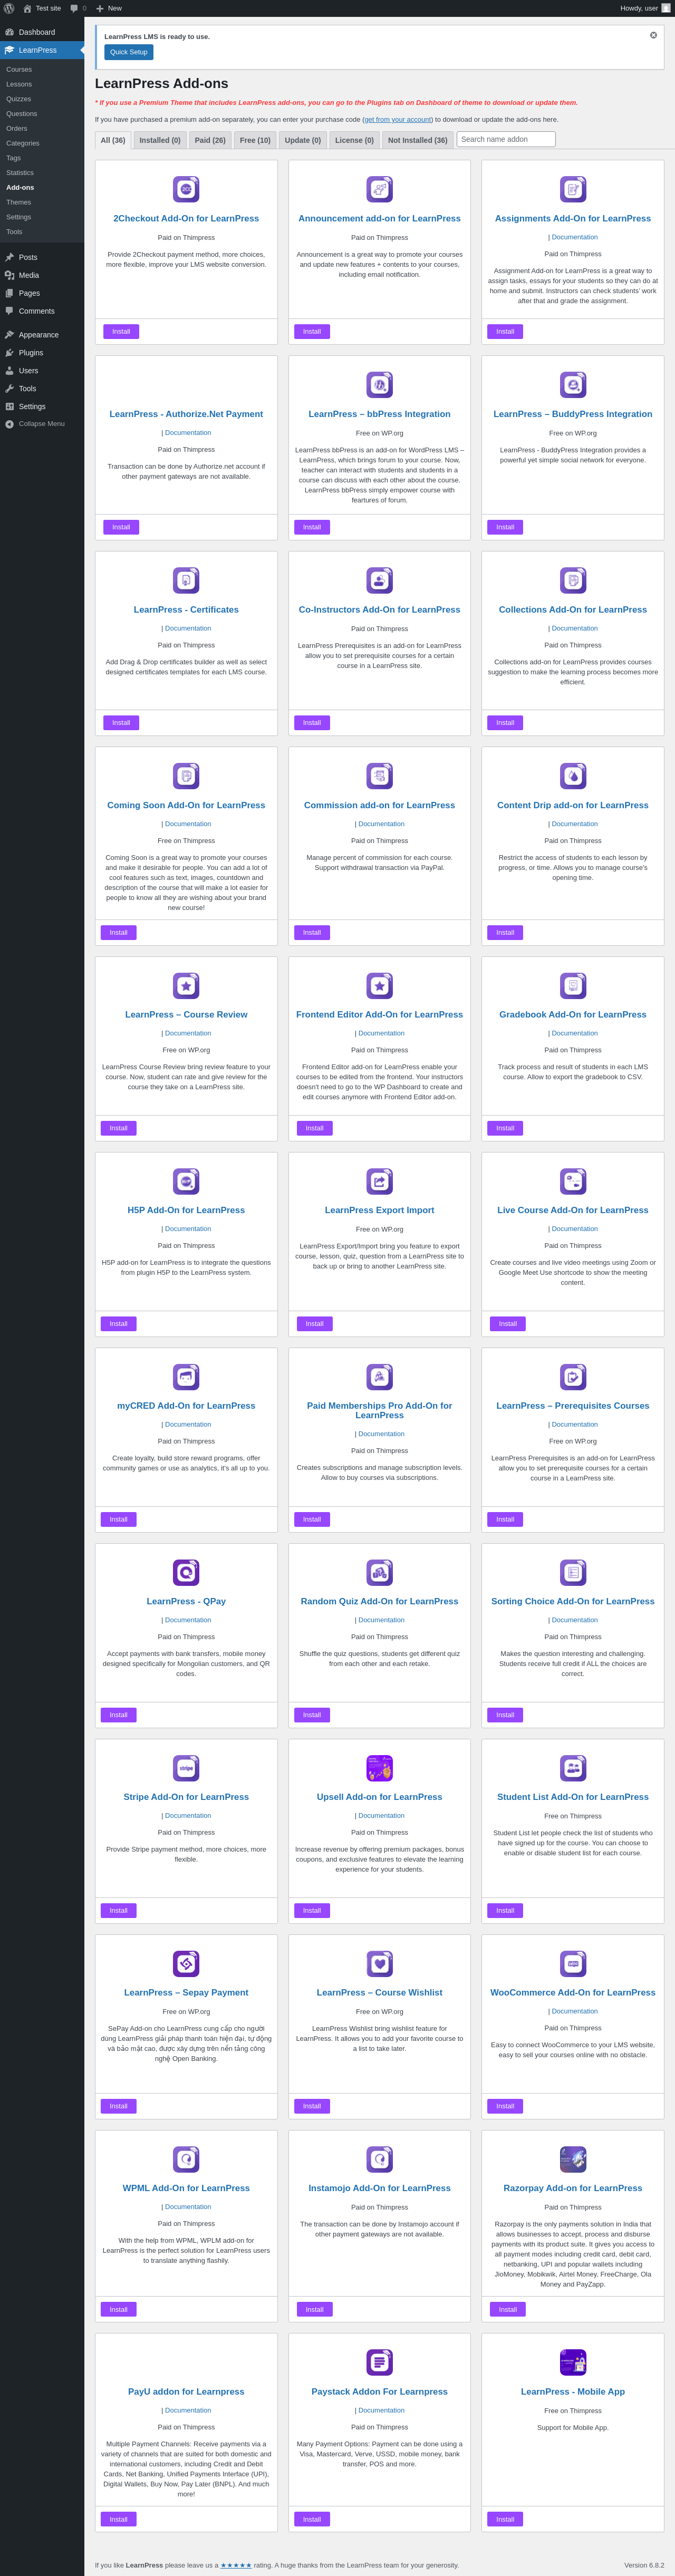Switch to the License (0) tab

click(x=354, y=140)
